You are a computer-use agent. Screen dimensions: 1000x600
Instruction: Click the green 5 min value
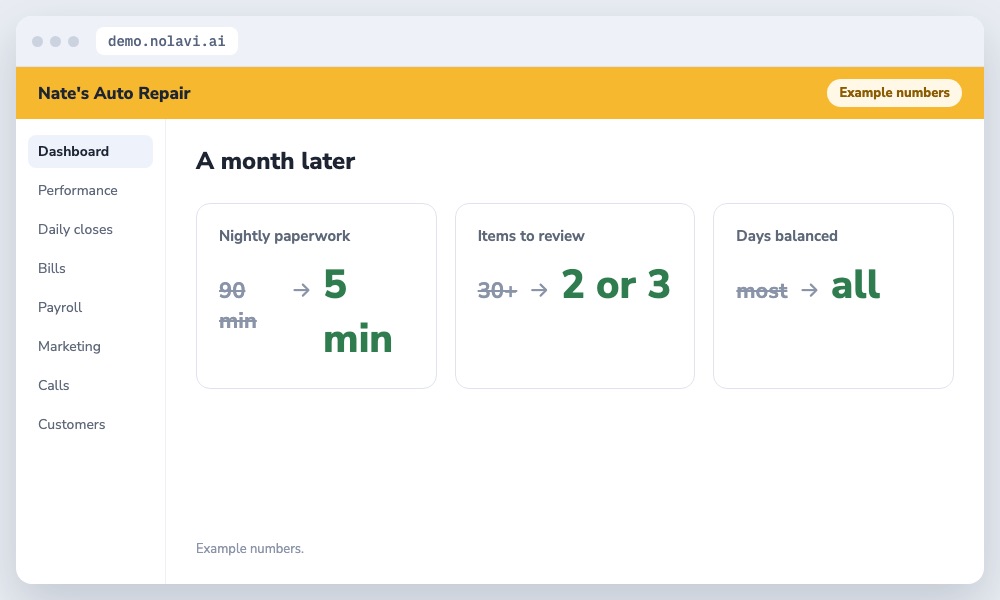tap(357, 311)
